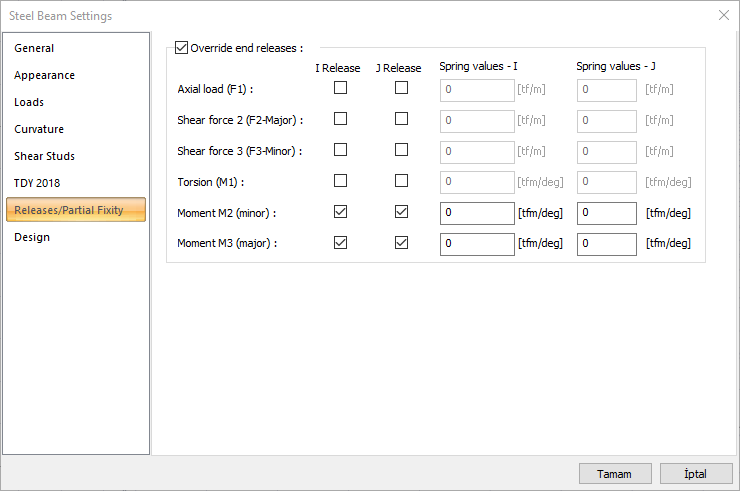This screenshot has height=491, width=740.
Task: Open the General settings tab
Action: pyautogui.click(x=34, y=48)
